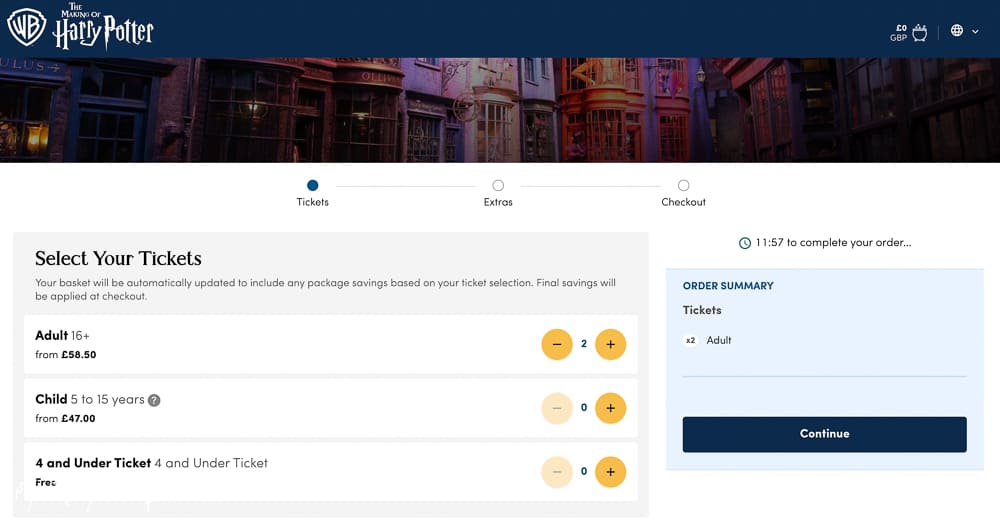Click the order timer clock icon
The width and height of the screenshot is (1000, 528).
[744, 243]
